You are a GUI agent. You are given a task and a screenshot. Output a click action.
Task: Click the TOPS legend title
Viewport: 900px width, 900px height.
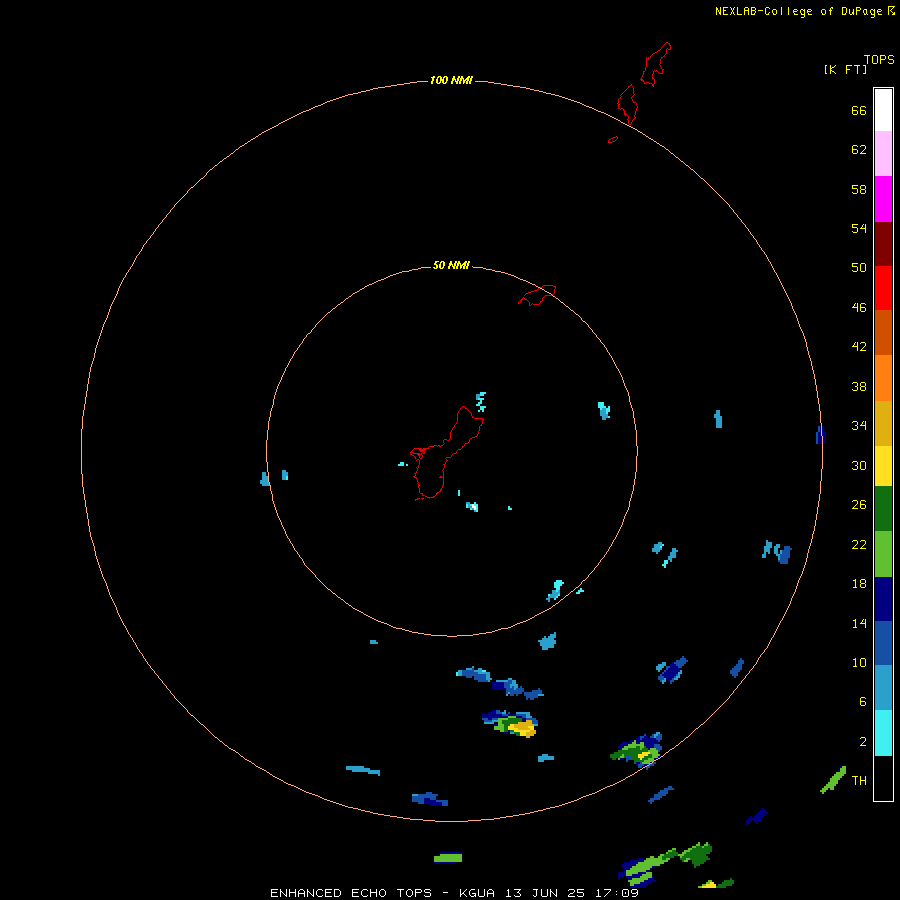(879, 59)
